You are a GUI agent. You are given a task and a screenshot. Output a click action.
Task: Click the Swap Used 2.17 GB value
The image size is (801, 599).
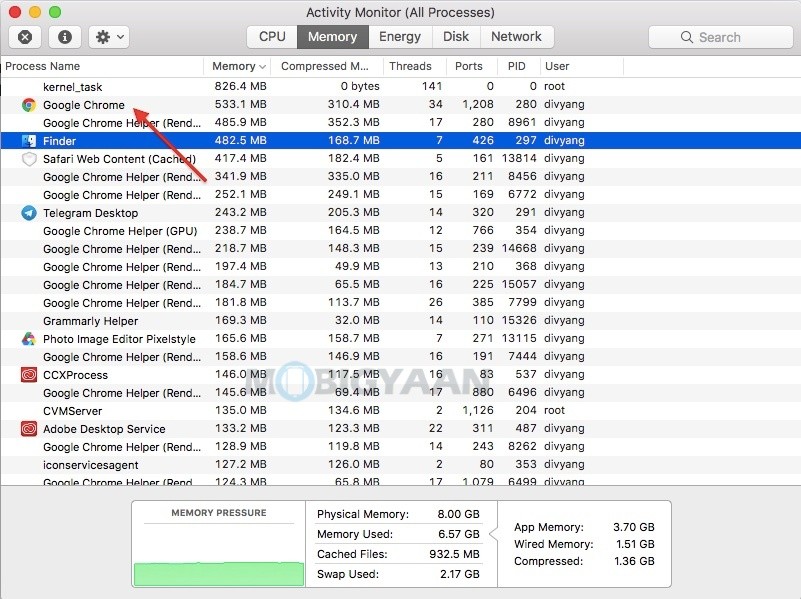pos(460,574)
